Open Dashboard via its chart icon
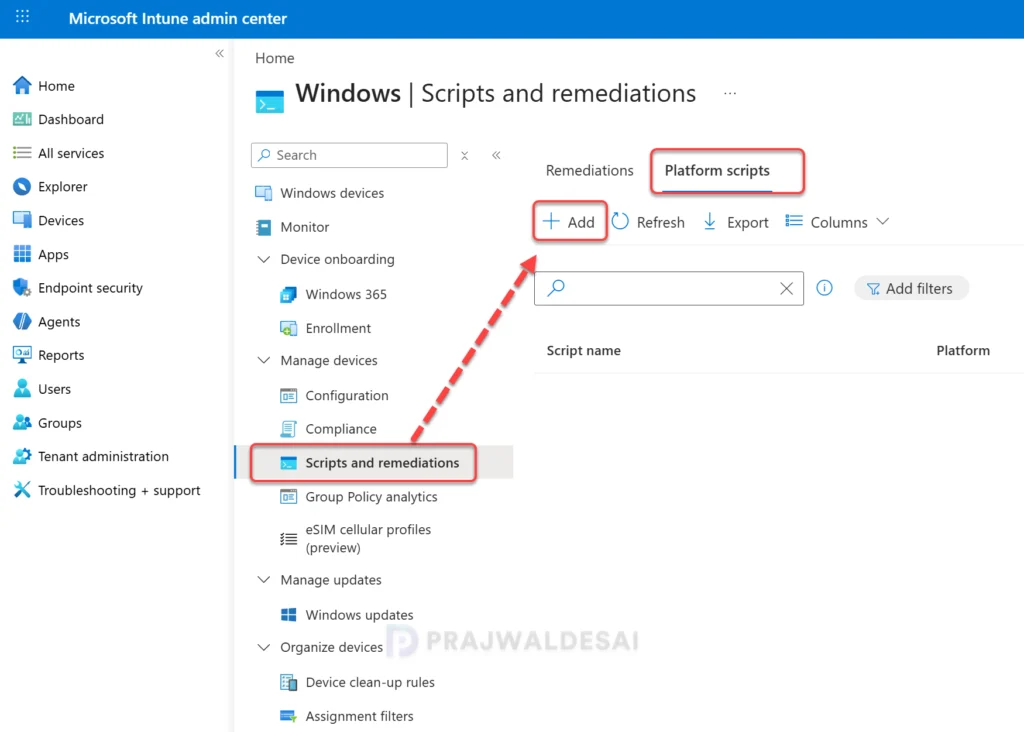 tap(22, 119)
